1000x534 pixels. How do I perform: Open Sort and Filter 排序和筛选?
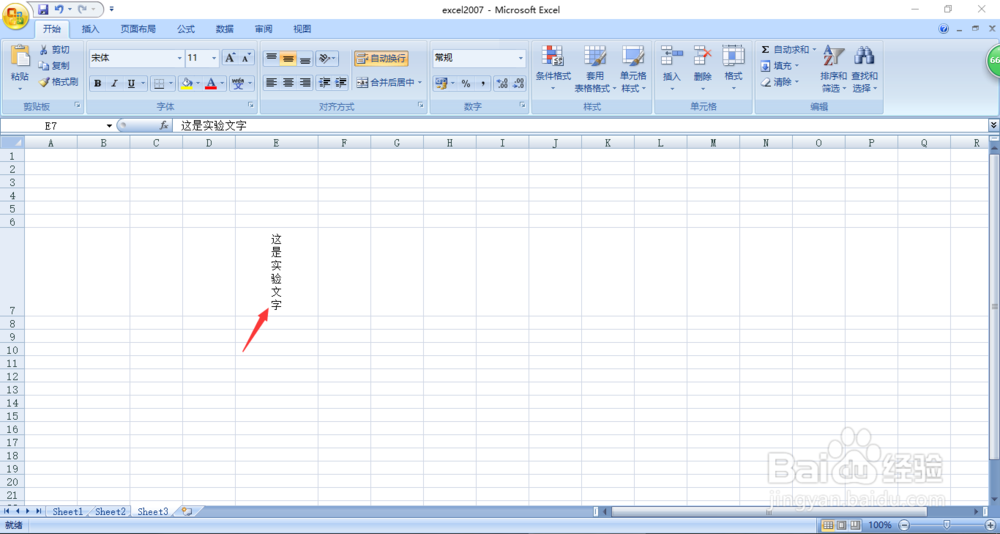point(834,68)
